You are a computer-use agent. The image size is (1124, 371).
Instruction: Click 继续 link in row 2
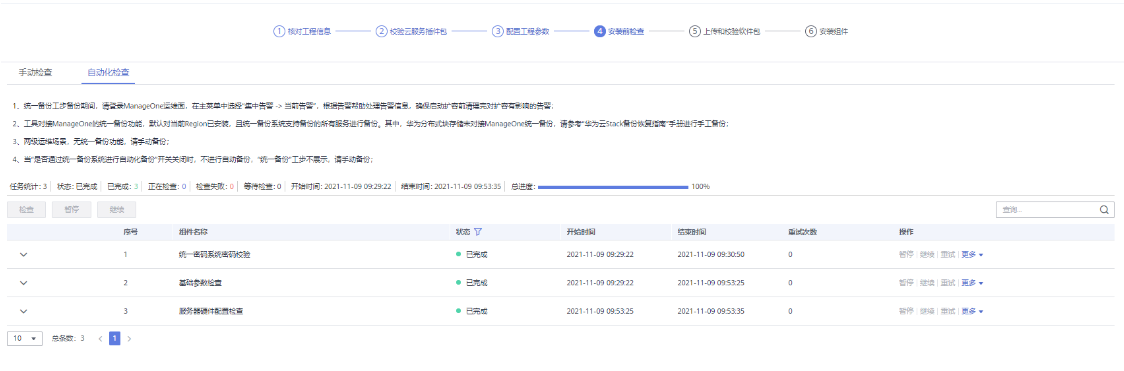point(927,283)
